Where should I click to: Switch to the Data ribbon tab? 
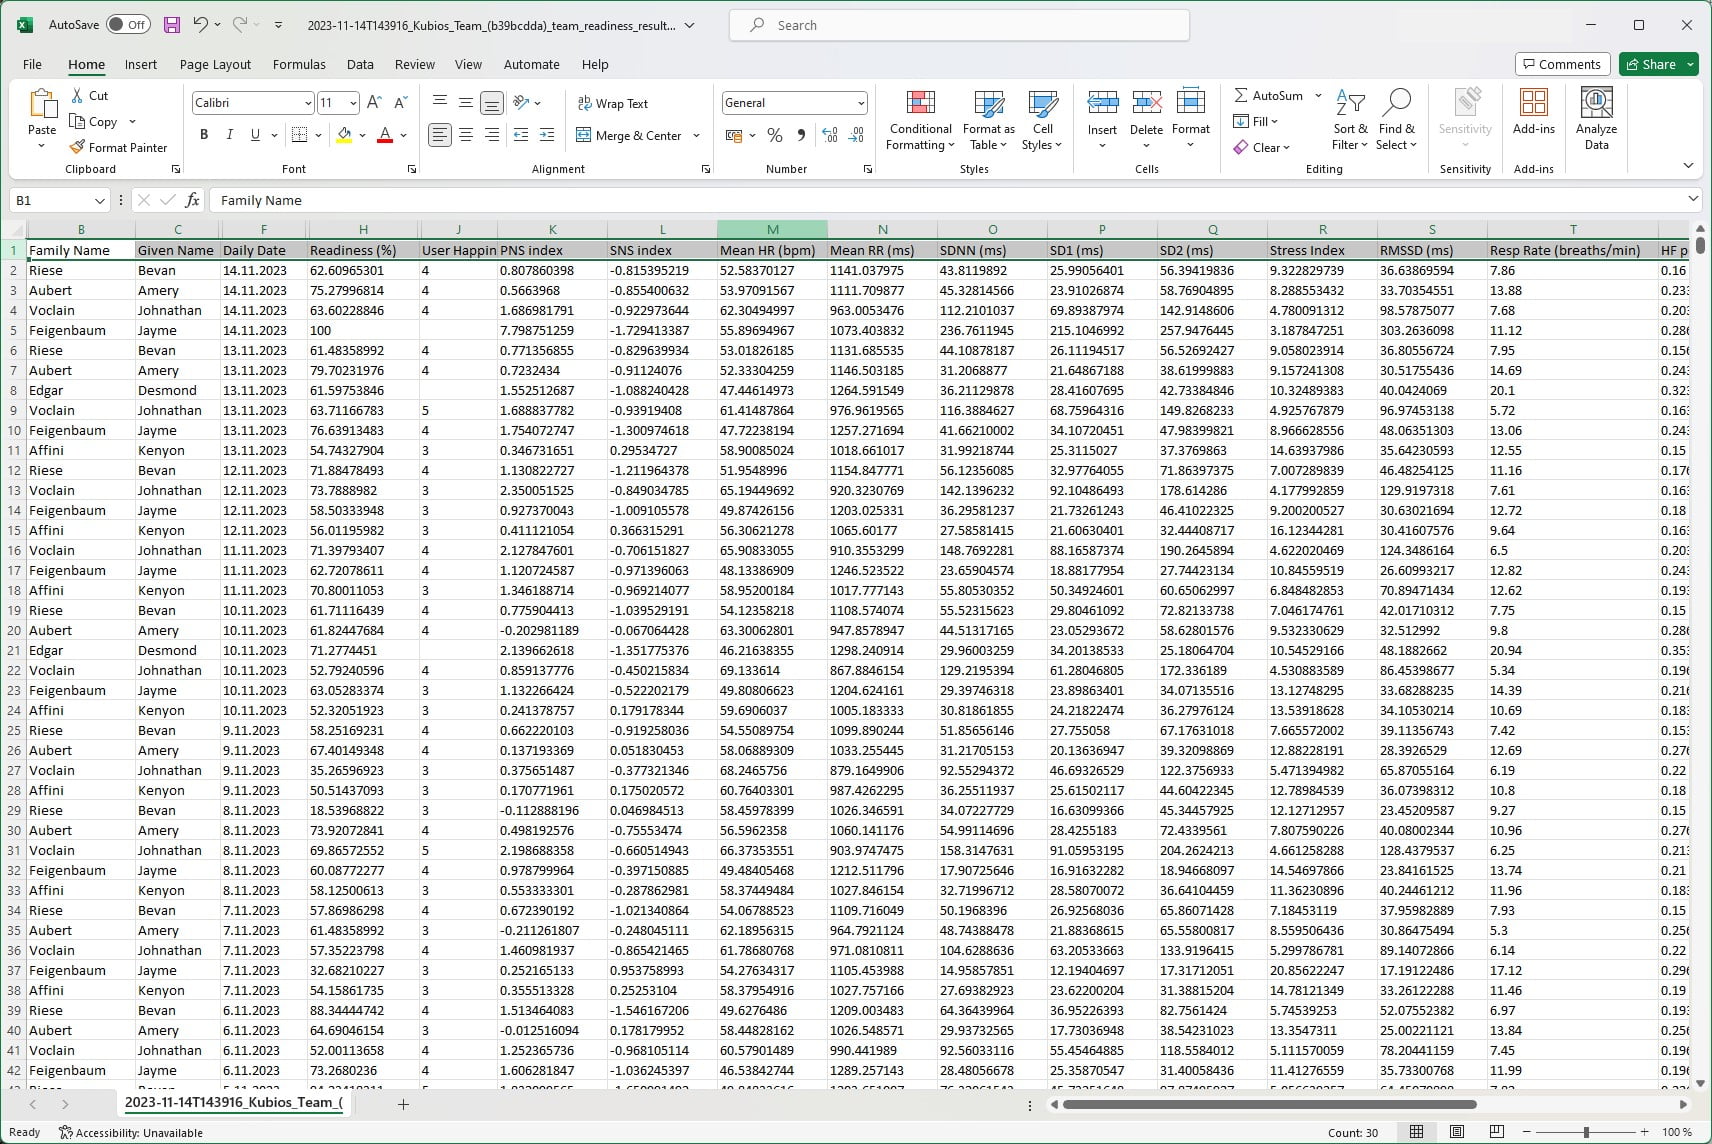coord(360,64)
